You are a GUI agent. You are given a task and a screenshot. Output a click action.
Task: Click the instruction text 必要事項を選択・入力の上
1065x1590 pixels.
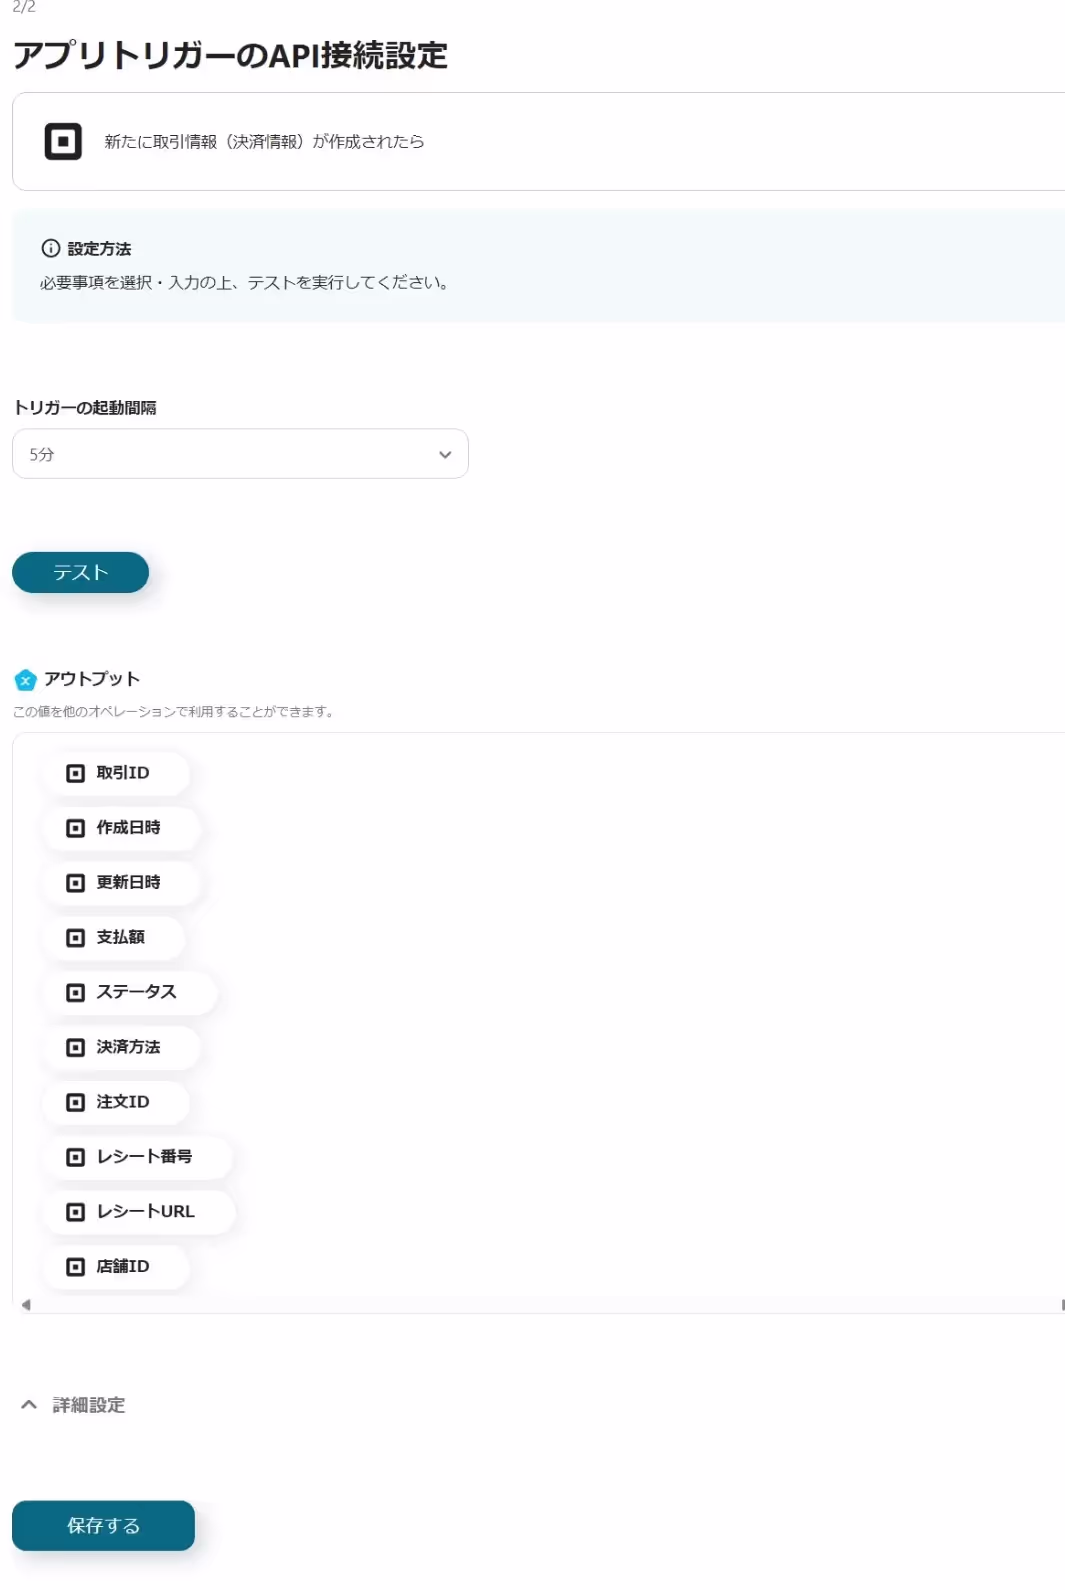pyautogui.click(x=246, y=283)
